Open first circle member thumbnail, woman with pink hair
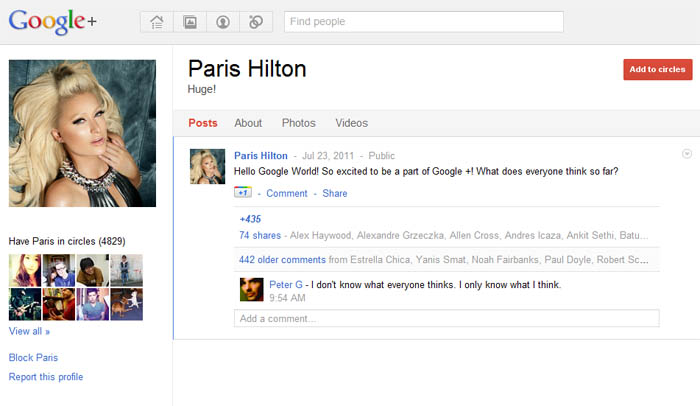Viewport: 700px width, 406px height. click(x=25, y=270)
